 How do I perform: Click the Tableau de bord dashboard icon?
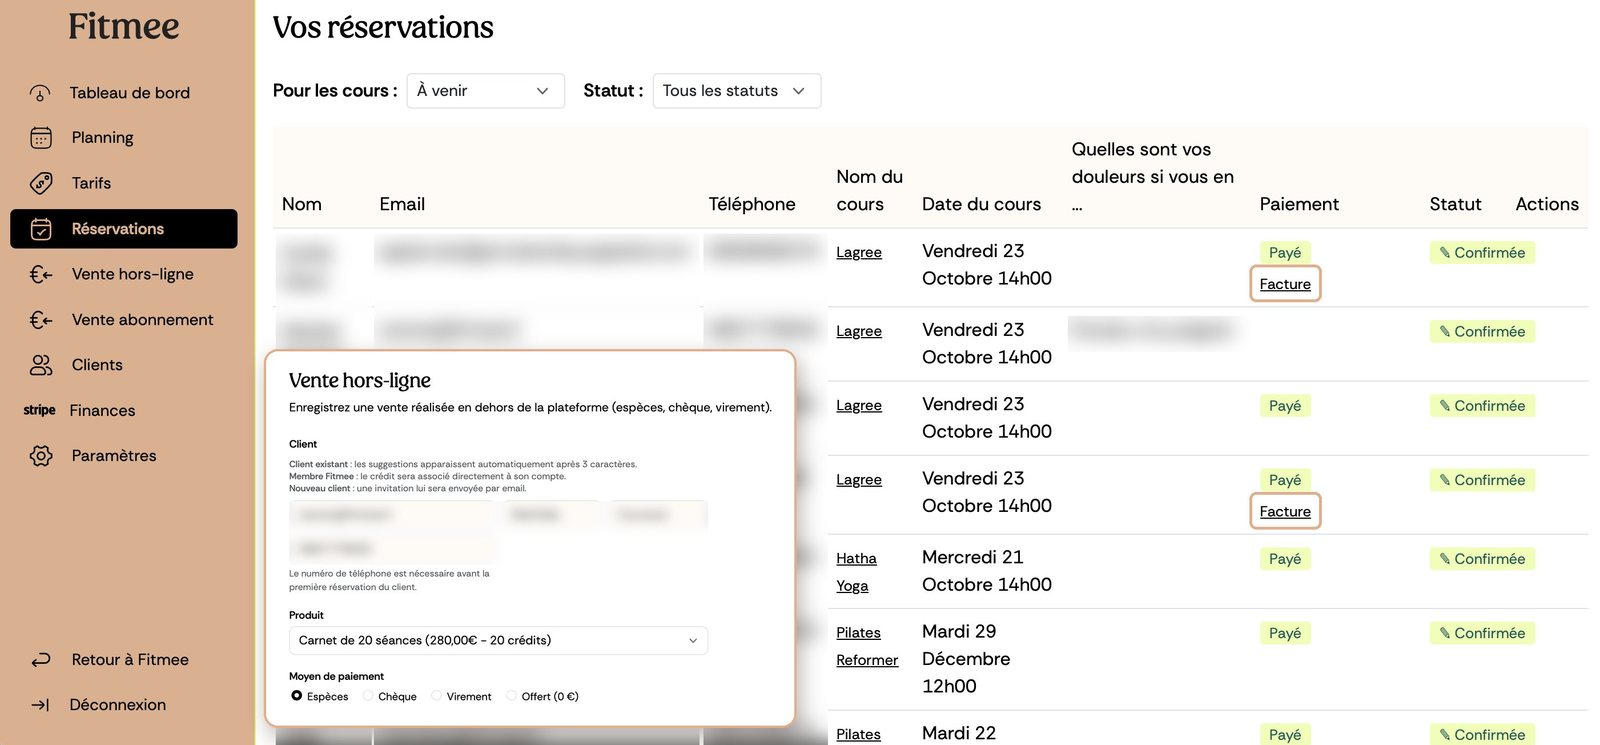coord(40,93)
